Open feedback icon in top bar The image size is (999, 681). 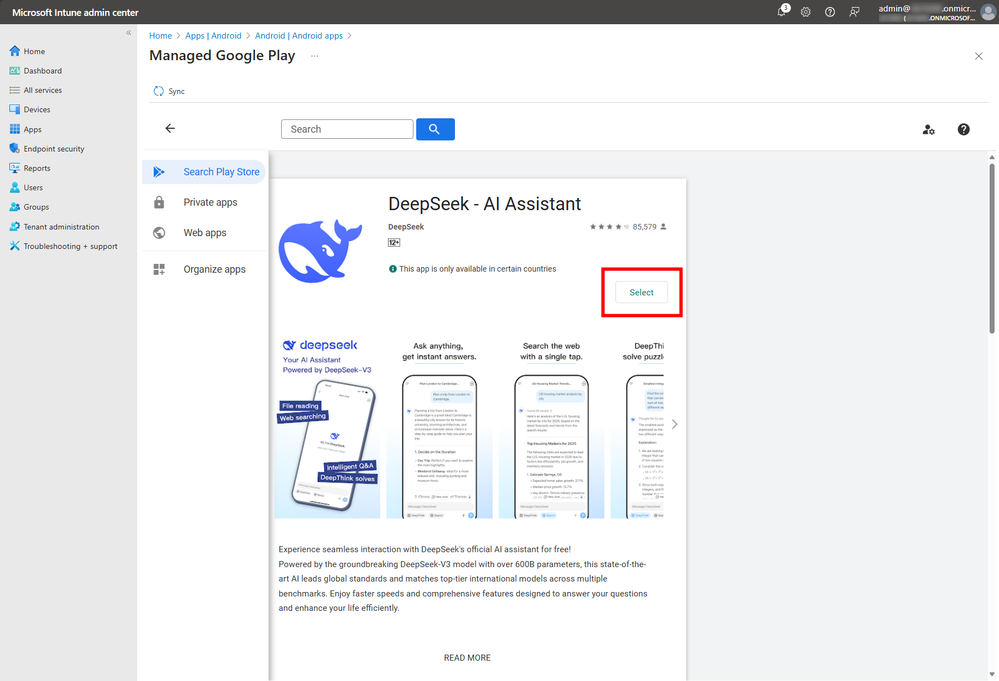(854, 12)
